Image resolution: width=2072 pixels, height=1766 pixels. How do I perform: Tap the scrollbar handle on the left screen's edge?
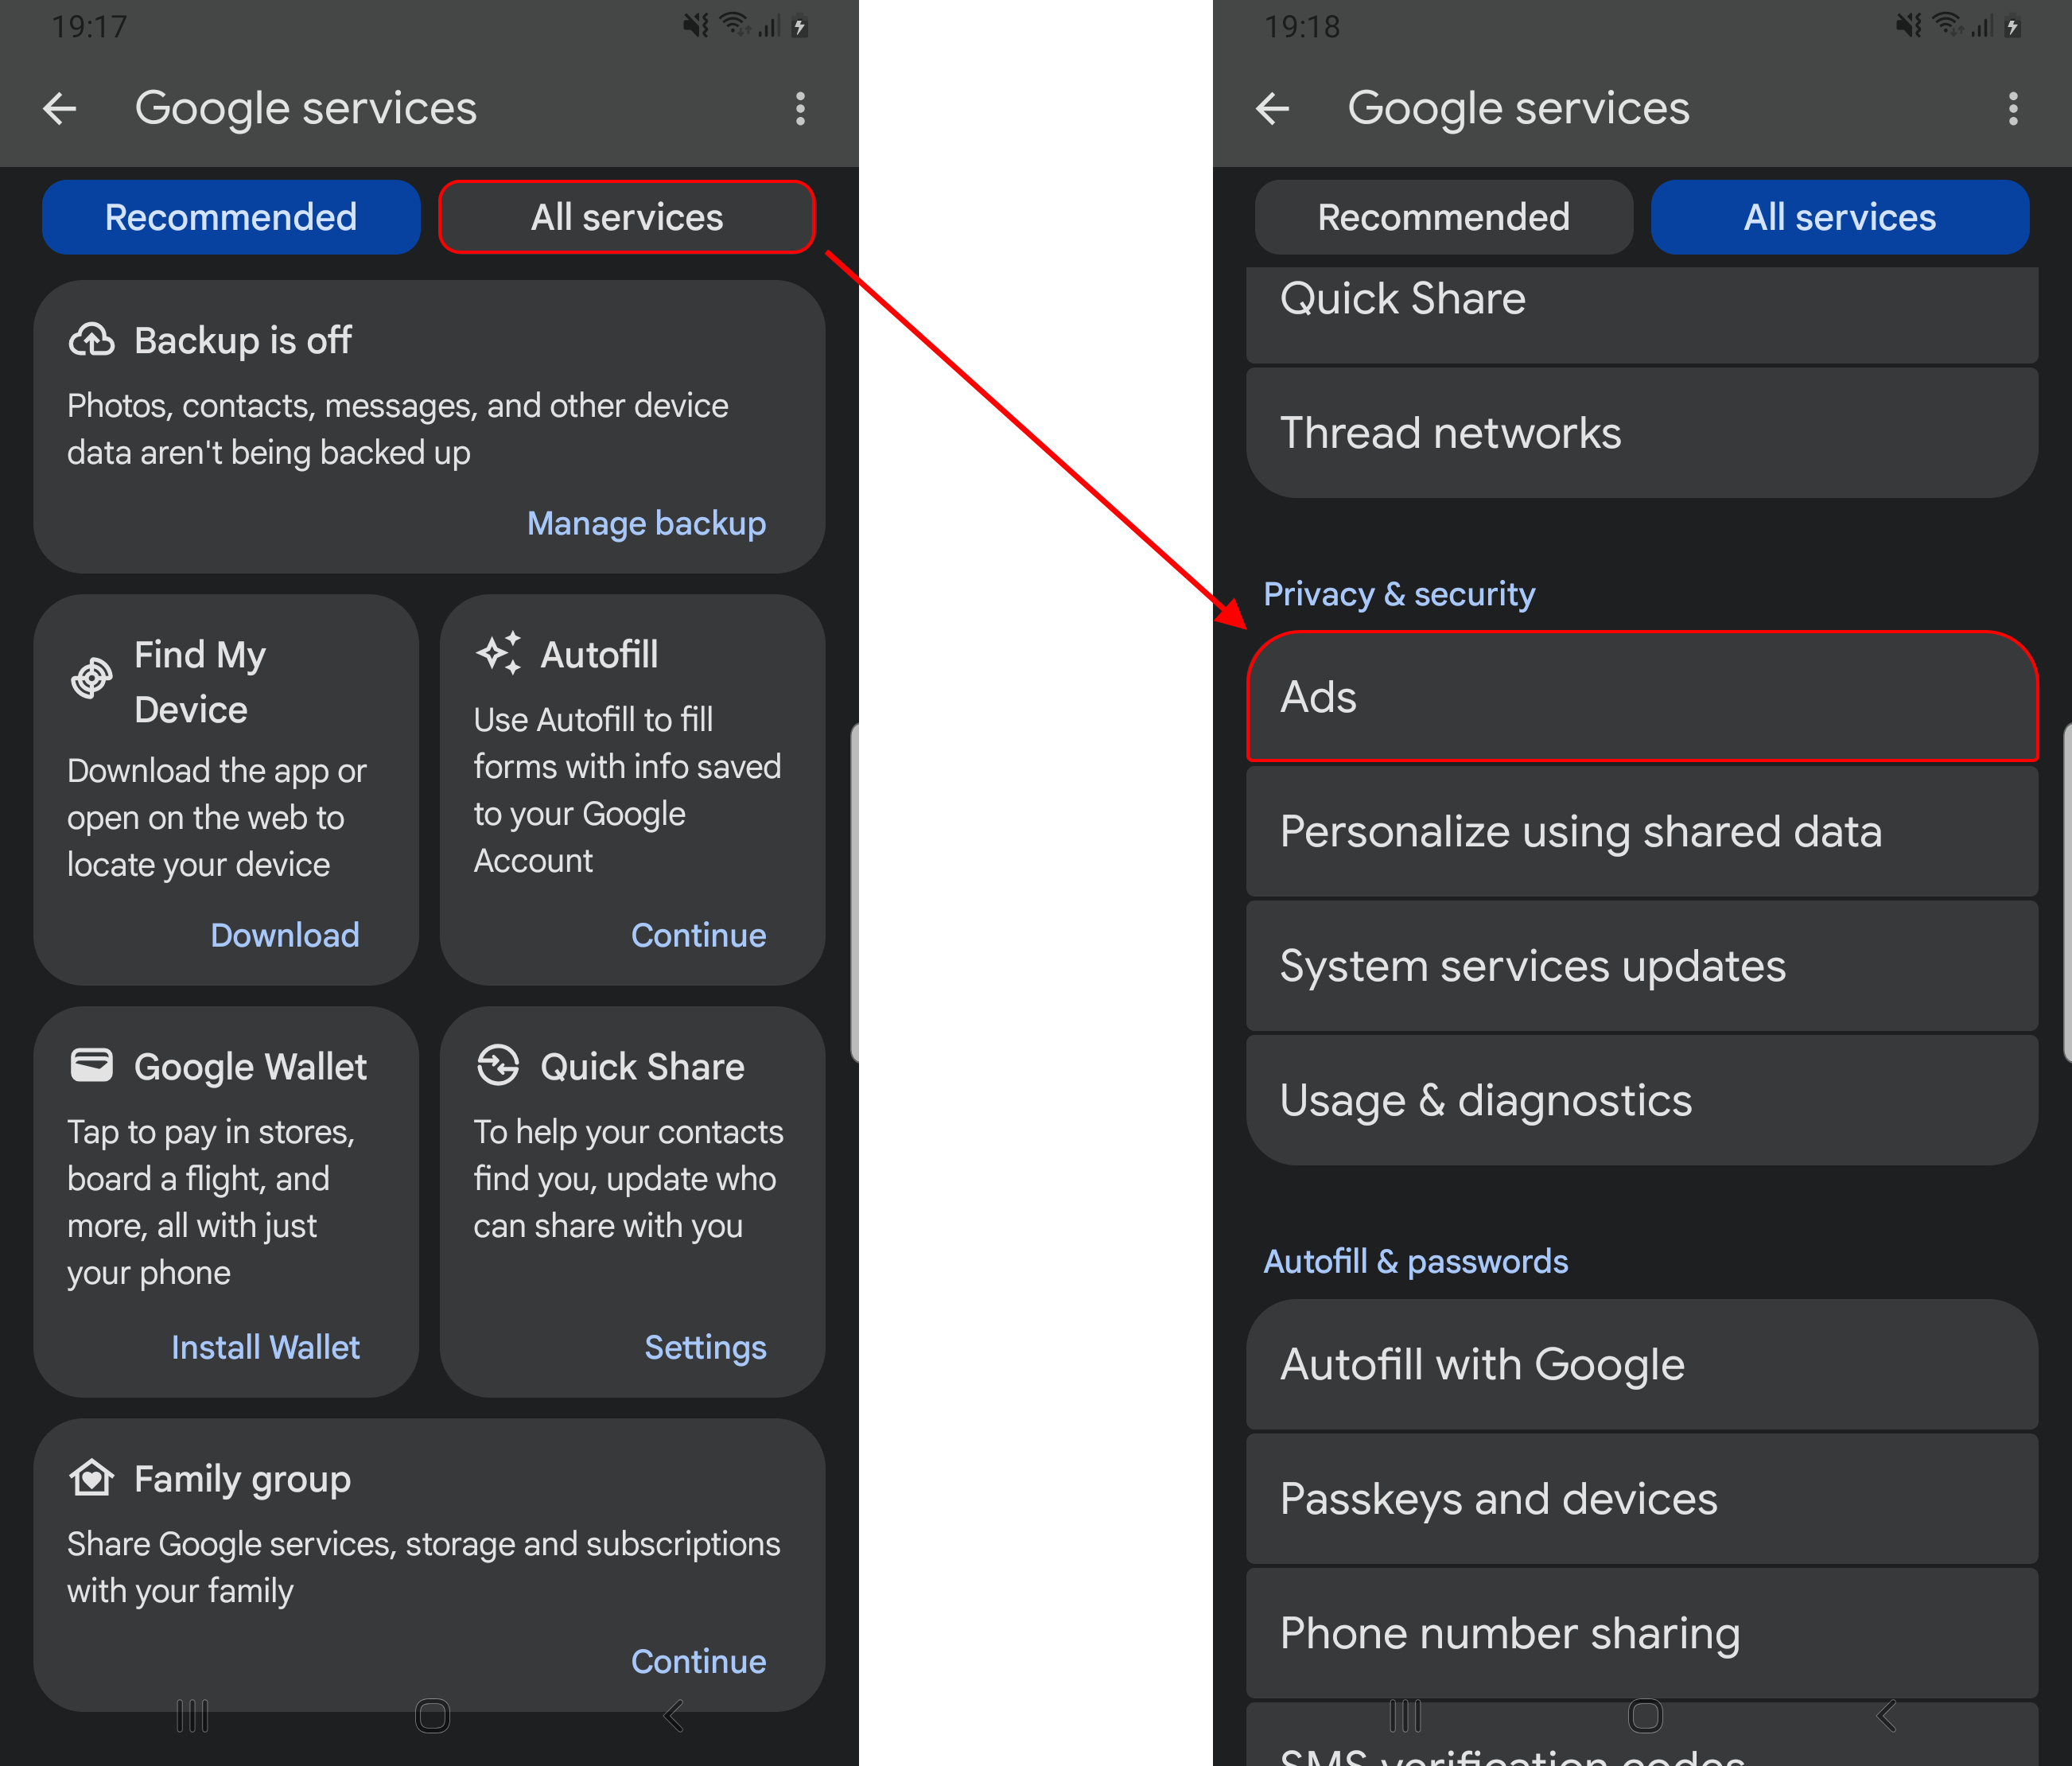(x=855, y=892)
